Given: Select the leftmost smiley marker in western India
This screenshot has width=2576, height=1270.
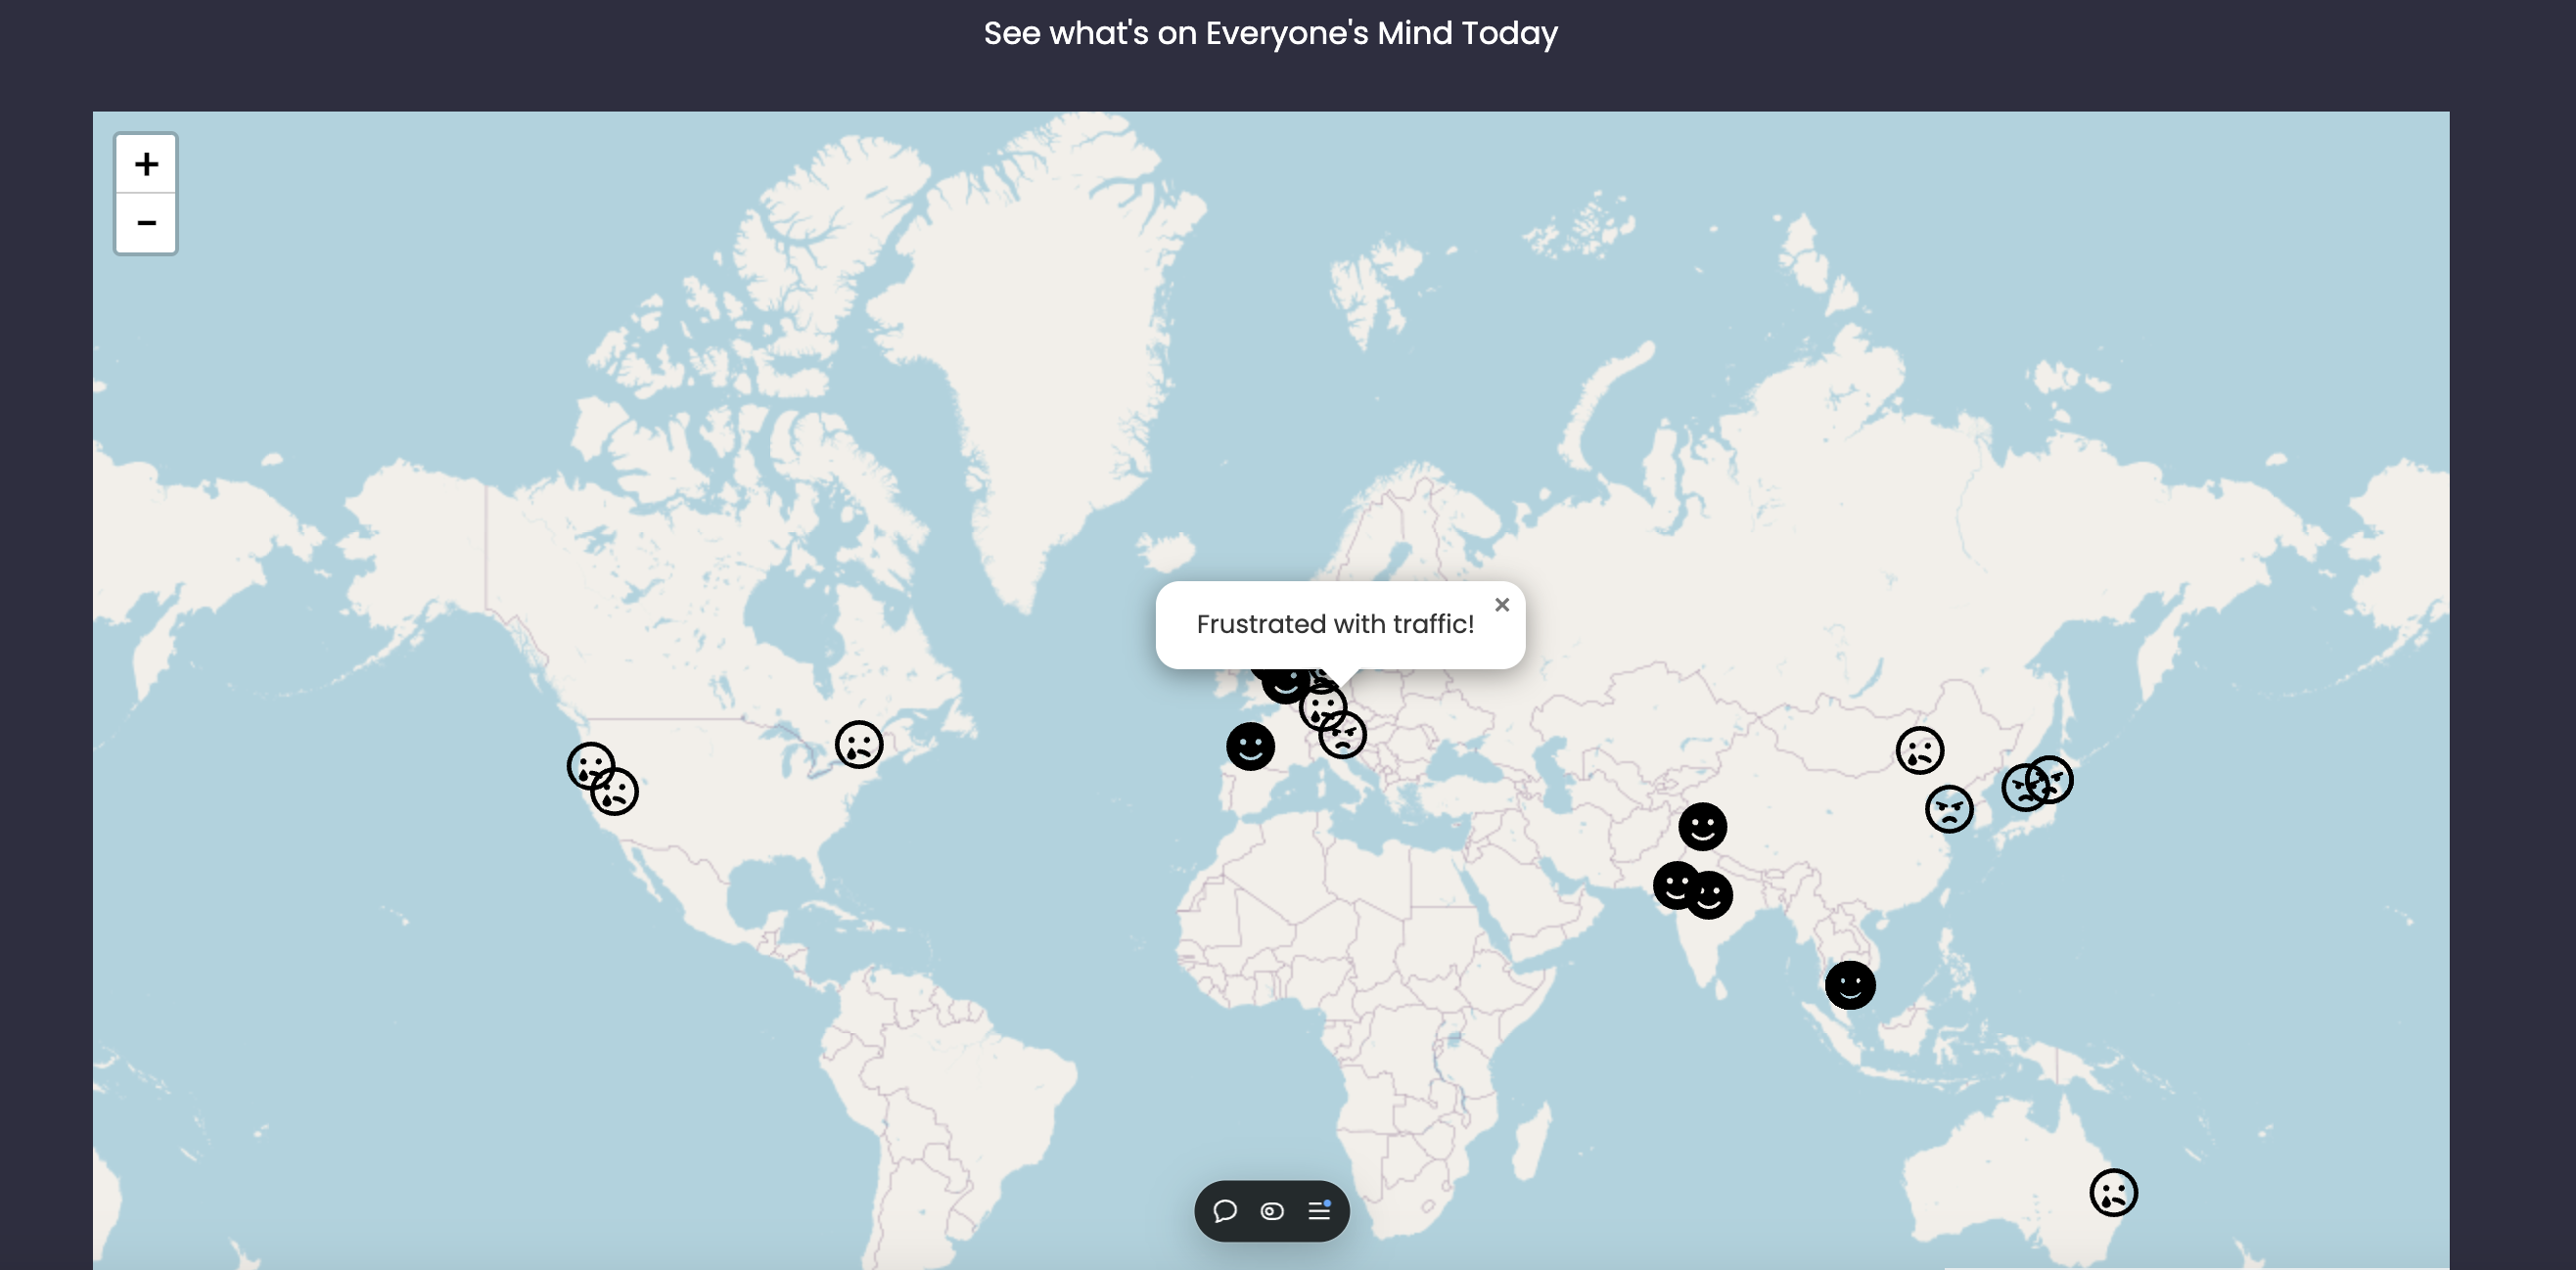Looking at the screenshot, I should 1672,885.
